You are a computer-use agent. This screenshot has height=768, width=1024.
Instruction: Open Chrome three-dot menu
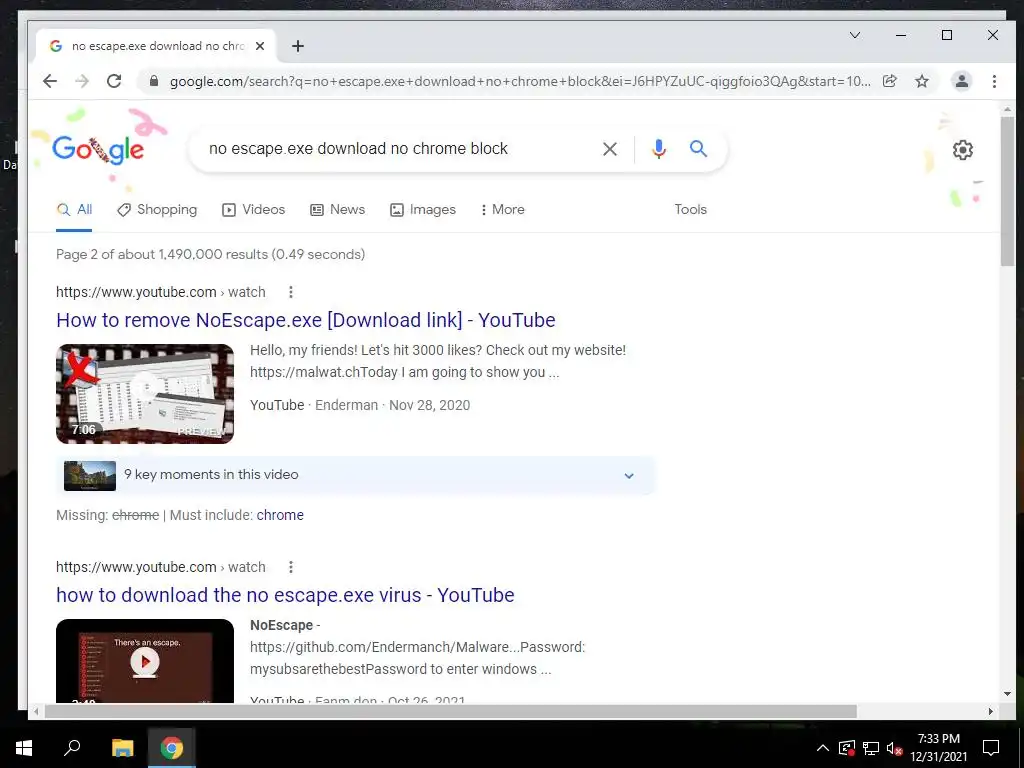[994, 81]
